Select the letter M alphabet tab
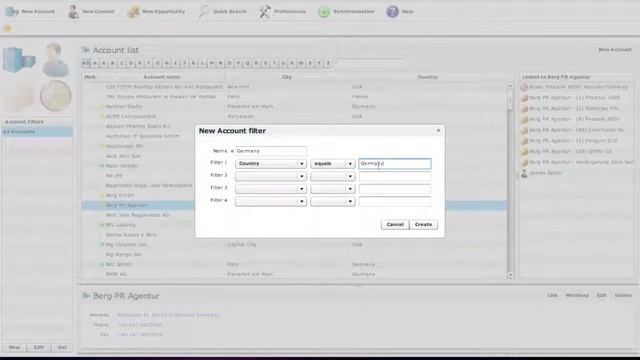The width and height of the screenshot is (640, 360). coord(211,63)
